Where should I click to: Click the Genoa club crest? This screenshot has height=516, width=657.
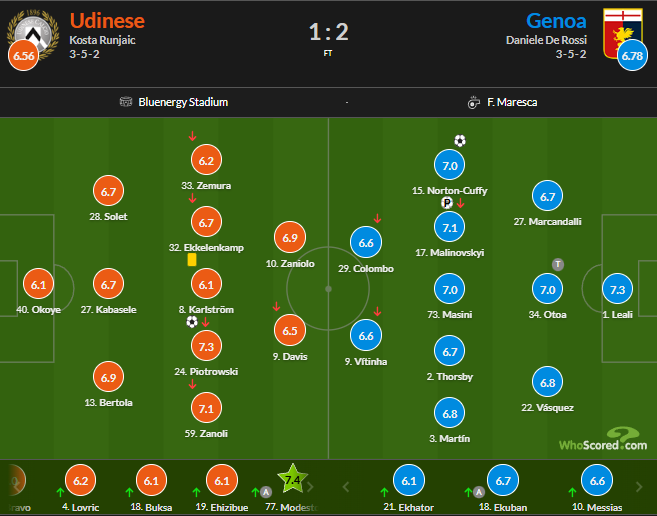pos(622,30)
